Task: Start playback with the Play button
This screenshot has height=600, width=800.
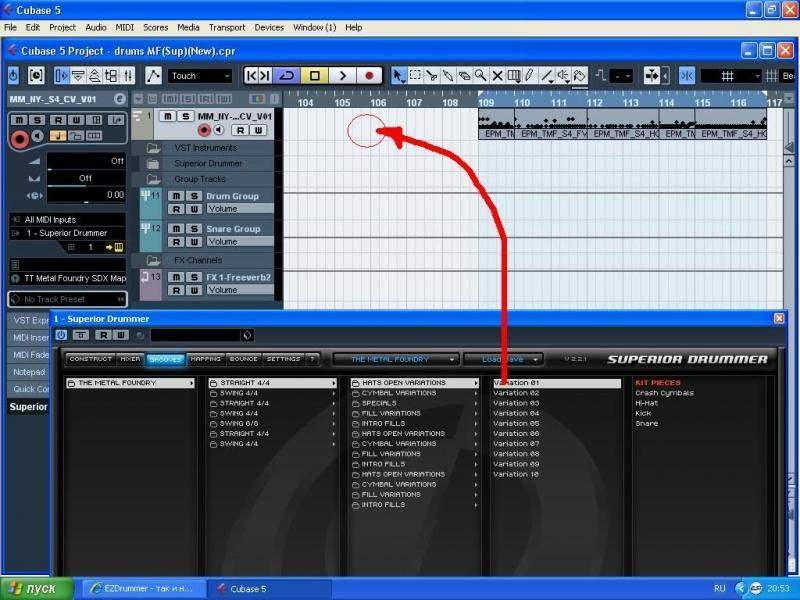Action: pos(342,76)
